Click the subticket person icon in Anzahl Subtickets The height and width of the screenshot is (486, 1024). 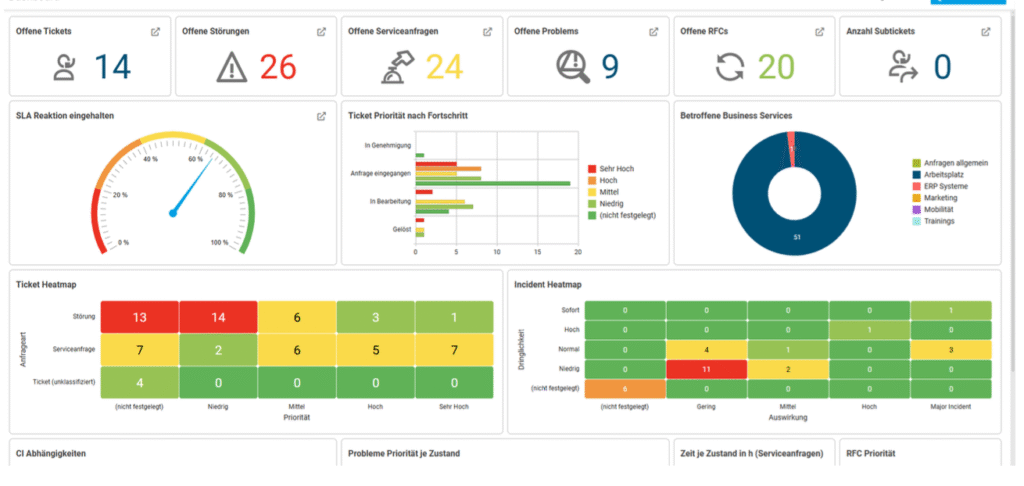point(904,68)
